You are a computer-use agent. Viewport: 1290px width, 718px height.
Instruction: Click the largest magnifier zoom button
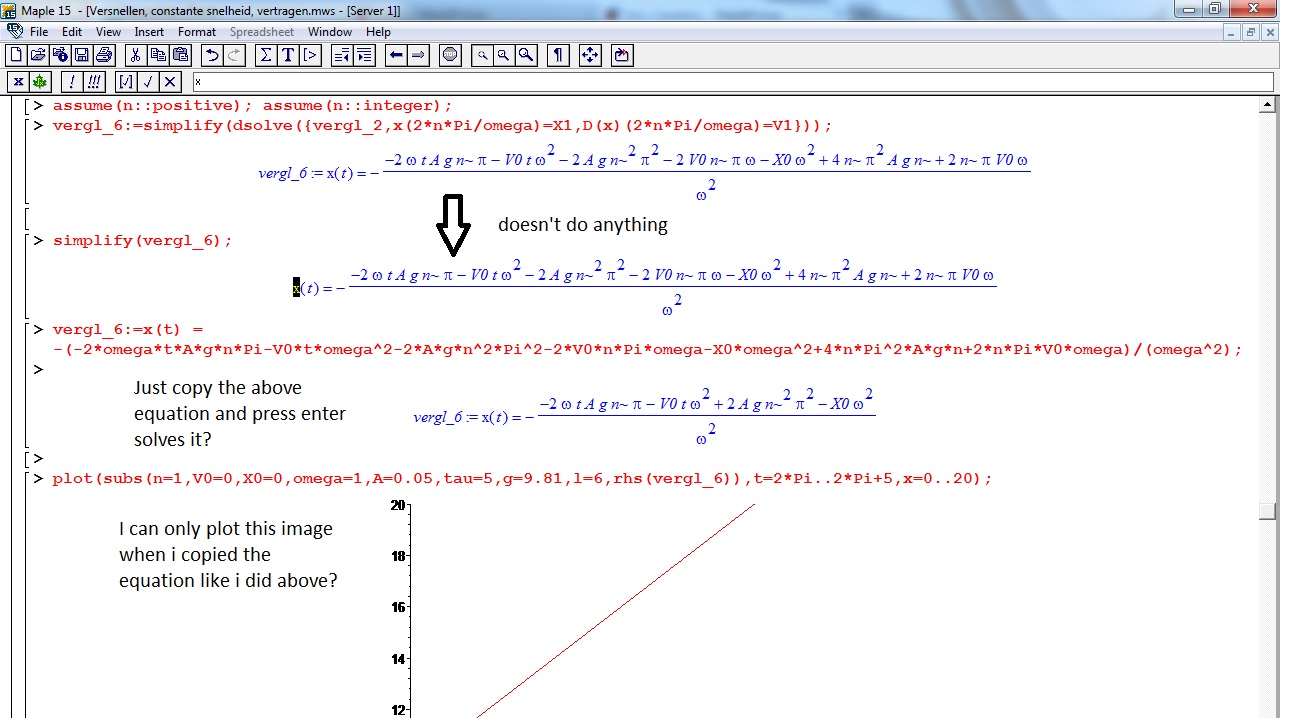[526, 55]
